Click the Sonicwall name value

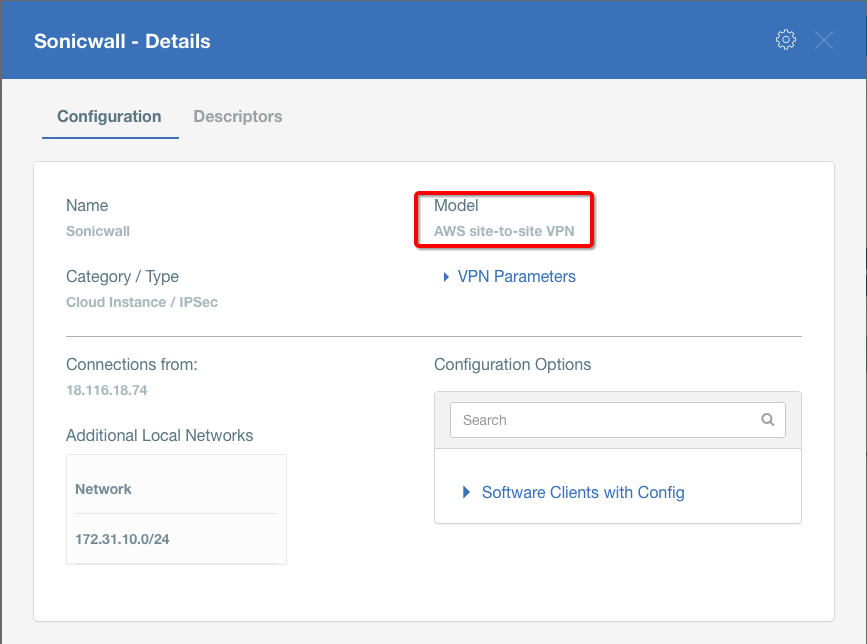(98, 231)
